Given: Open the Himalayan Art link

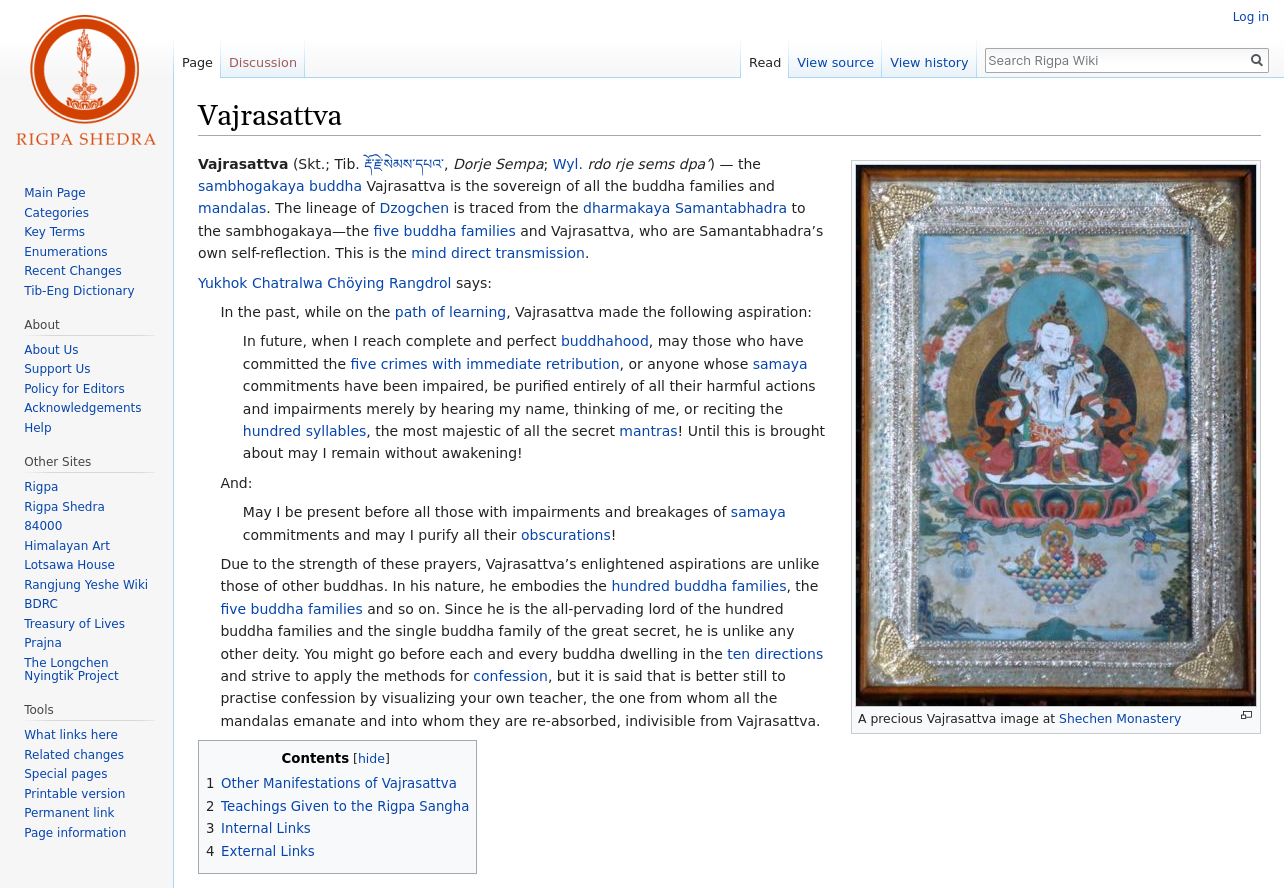Looking at the screenshot, I should (67, 546).
